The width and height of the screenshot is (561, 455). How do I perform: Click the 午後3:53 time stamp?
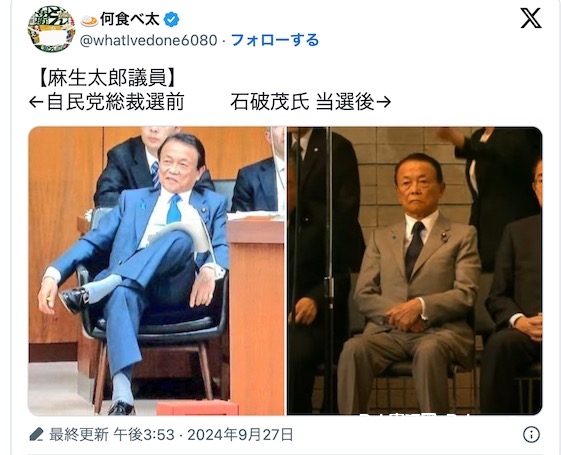point(144,435)
